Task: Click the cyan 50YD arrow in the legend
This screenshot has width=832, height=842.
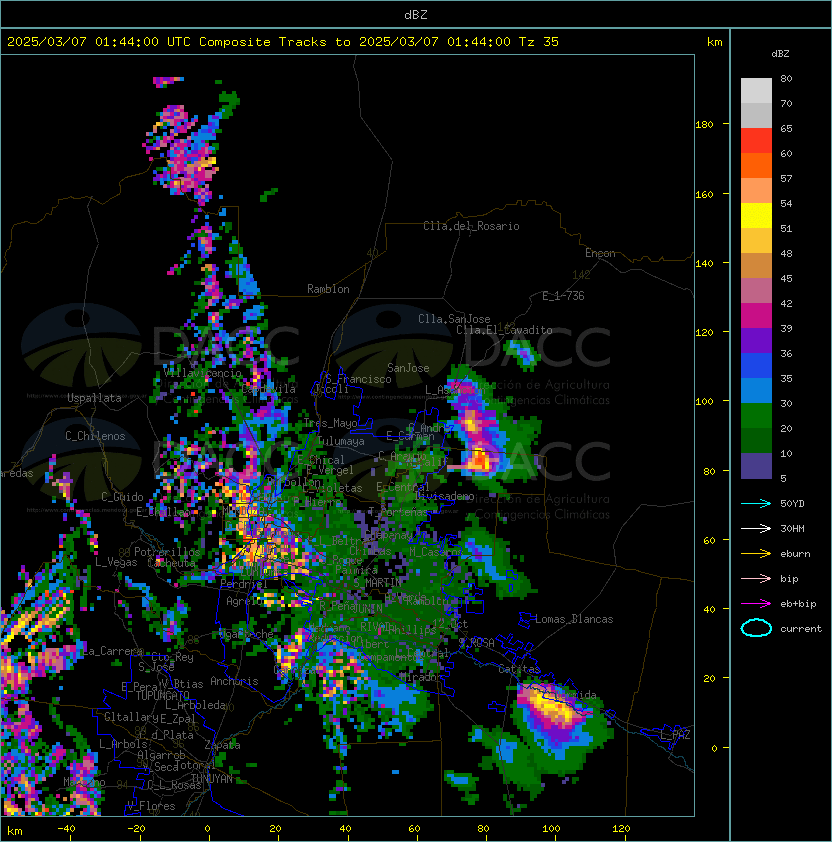Action: [x=756, y=504]
